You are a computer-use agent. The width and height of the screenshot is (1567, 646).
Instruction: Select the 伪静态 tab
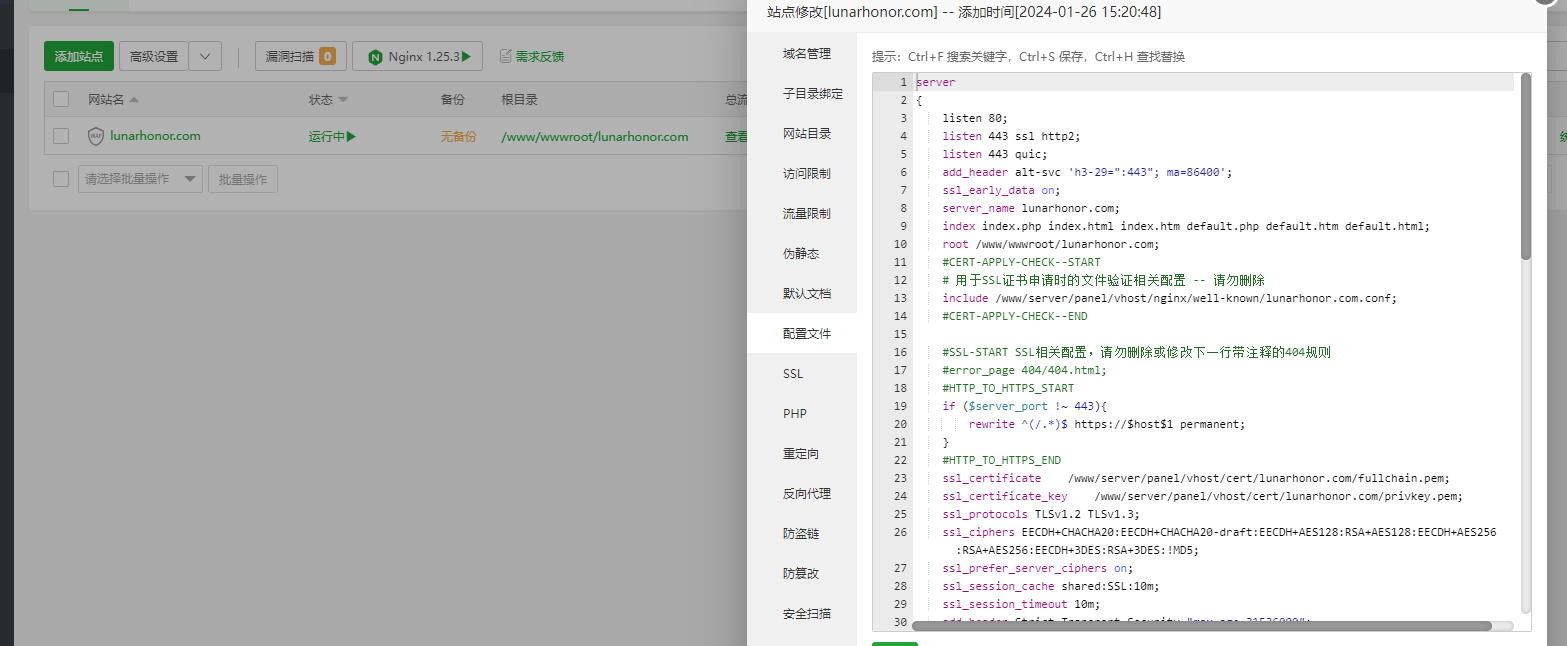pyautogui.click(x=802, y=254)
